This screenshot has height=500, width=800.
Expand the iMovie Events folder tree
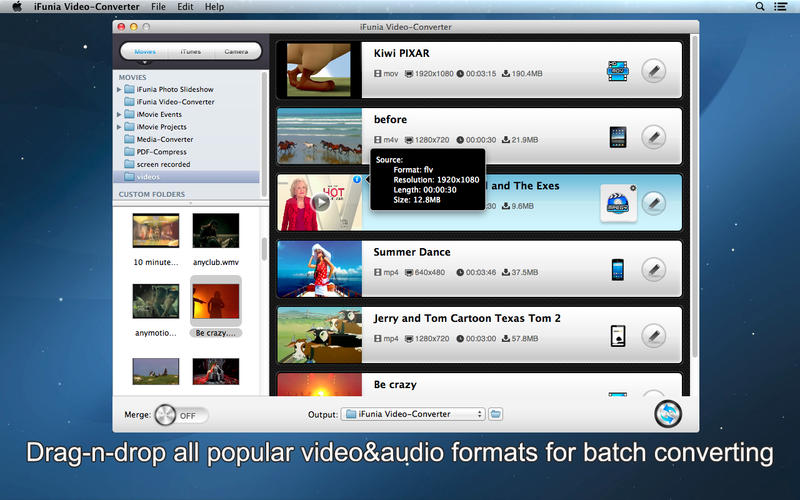pyautogui.click(x=120, y=114)
